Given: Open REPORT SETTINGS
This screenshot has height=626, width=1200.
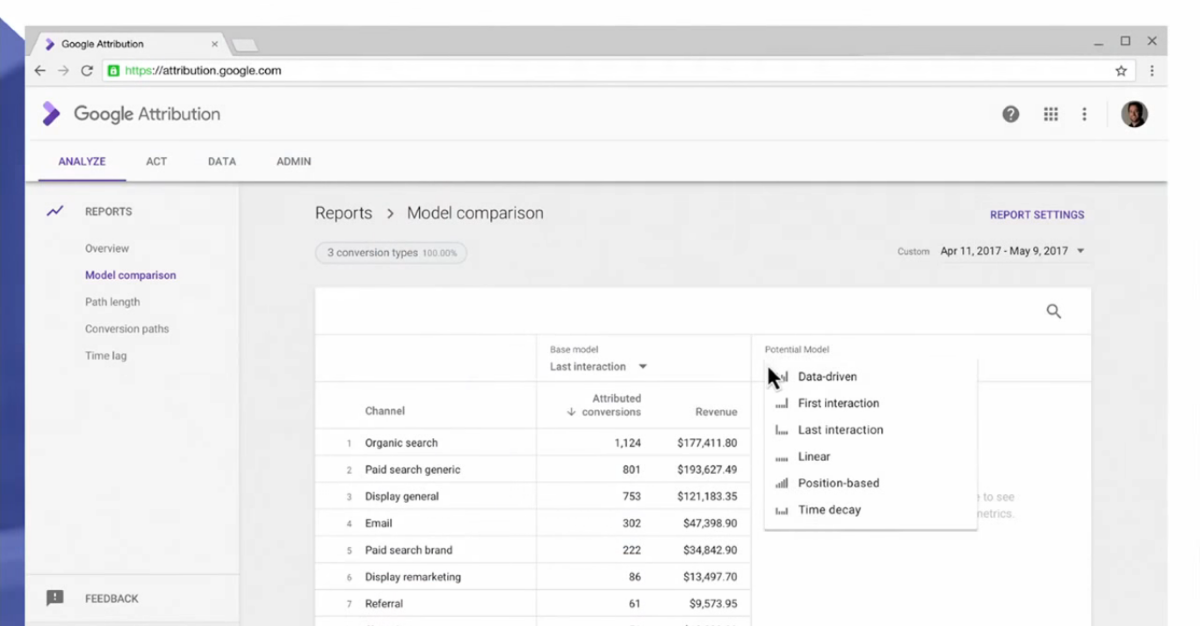Looking at the screenshot, I should pyautogui.click(x=1037, y=215).
